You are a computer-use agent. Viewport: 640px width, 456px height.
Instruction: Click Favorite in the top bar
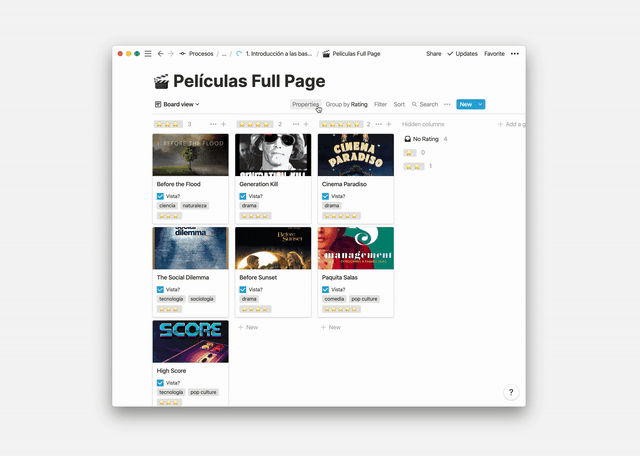494,53
